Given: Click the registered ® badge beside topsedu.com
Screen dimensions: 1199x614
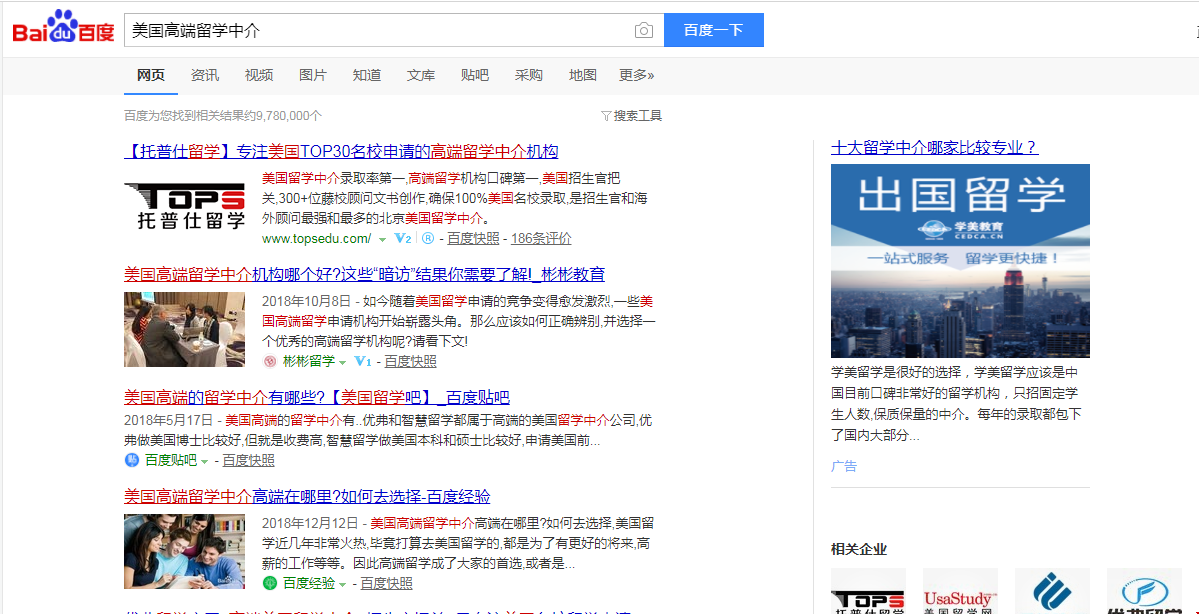Looking at the screenshot, I should click(x=428, y=239).
